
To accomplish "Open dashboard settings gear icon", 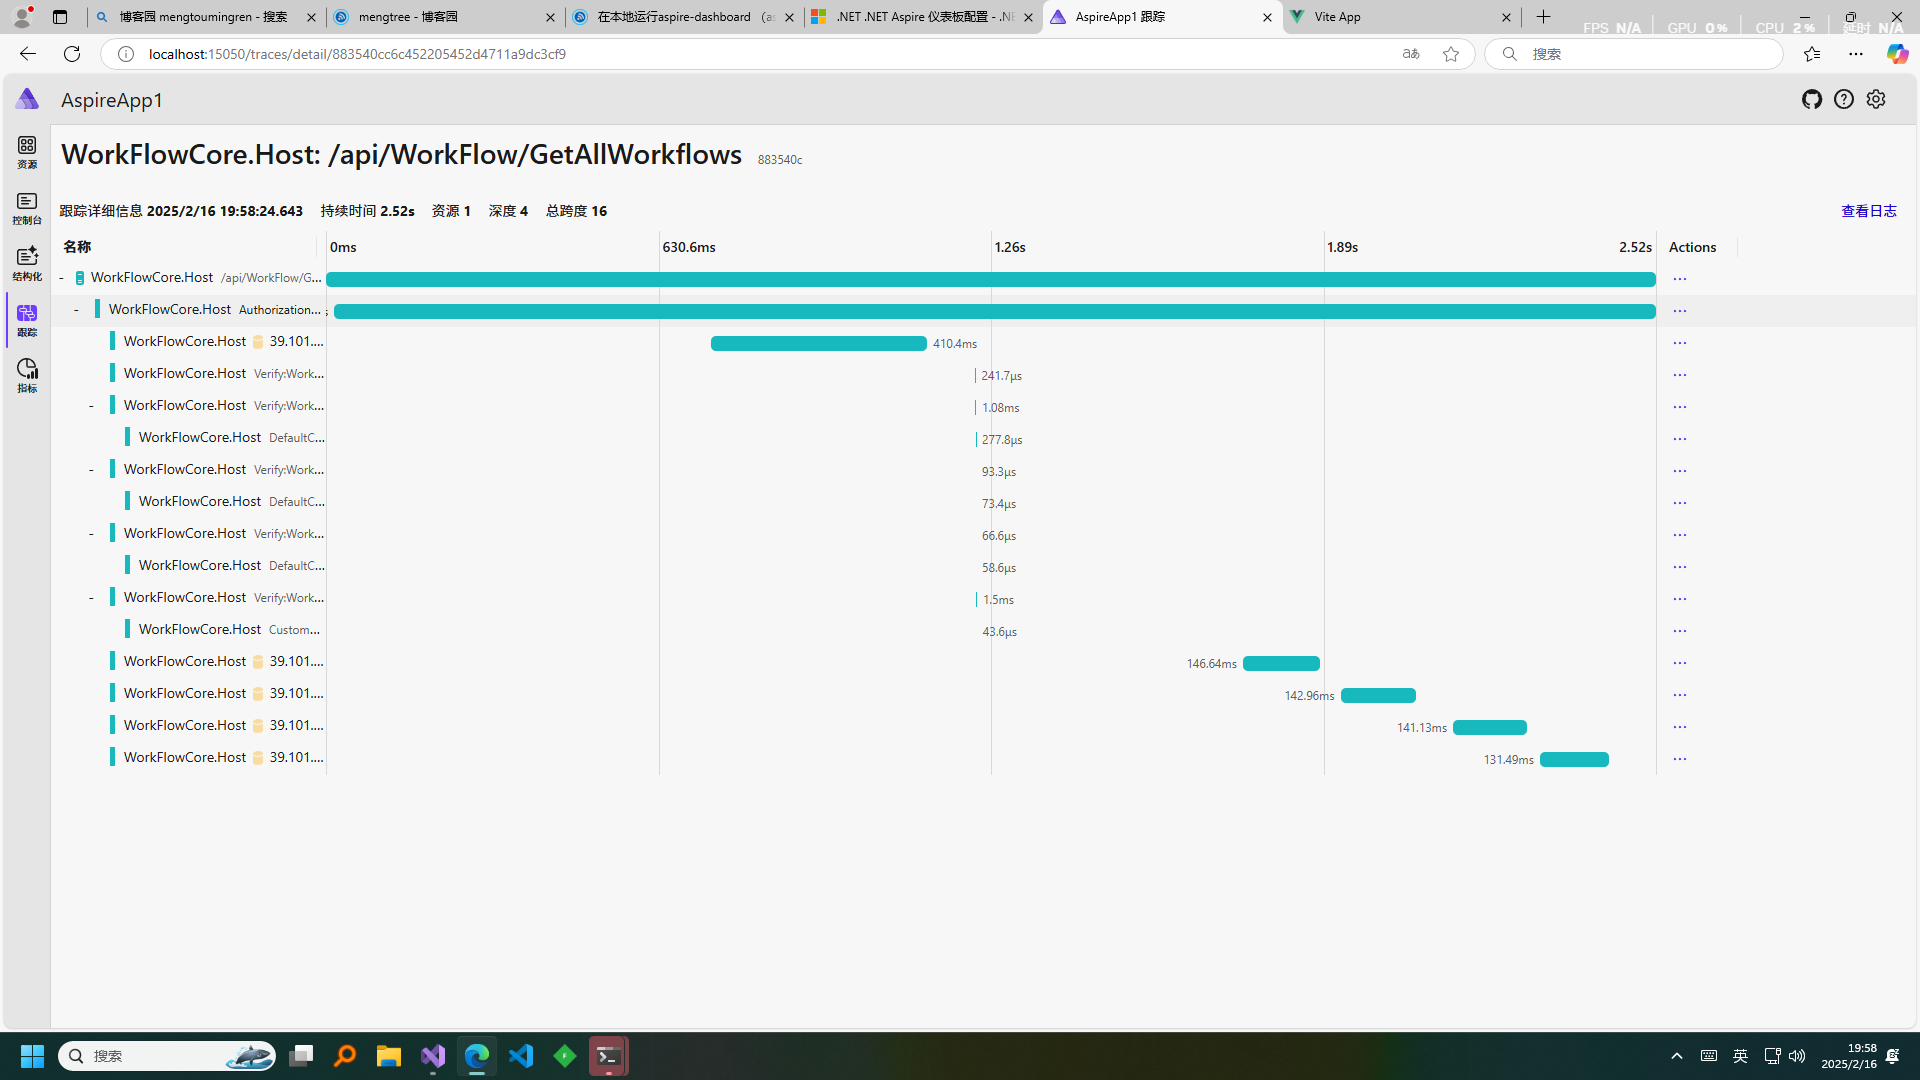I will pos(1876,99).
